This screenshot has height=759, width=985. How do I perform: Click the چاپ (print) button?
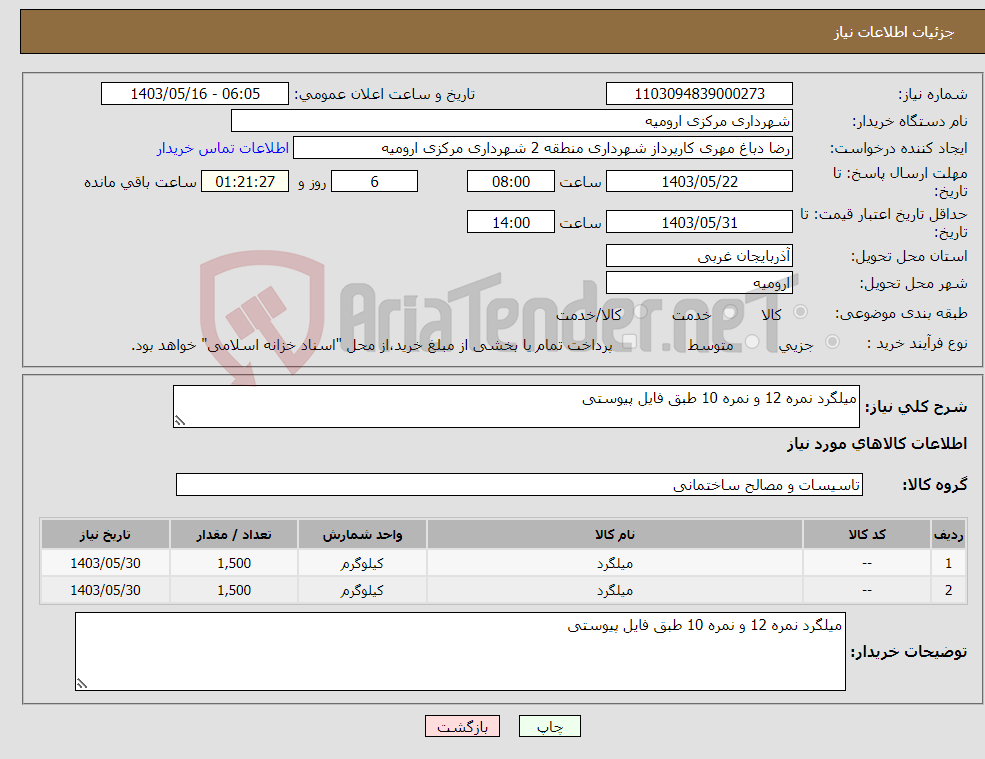(x=550, y=726)
